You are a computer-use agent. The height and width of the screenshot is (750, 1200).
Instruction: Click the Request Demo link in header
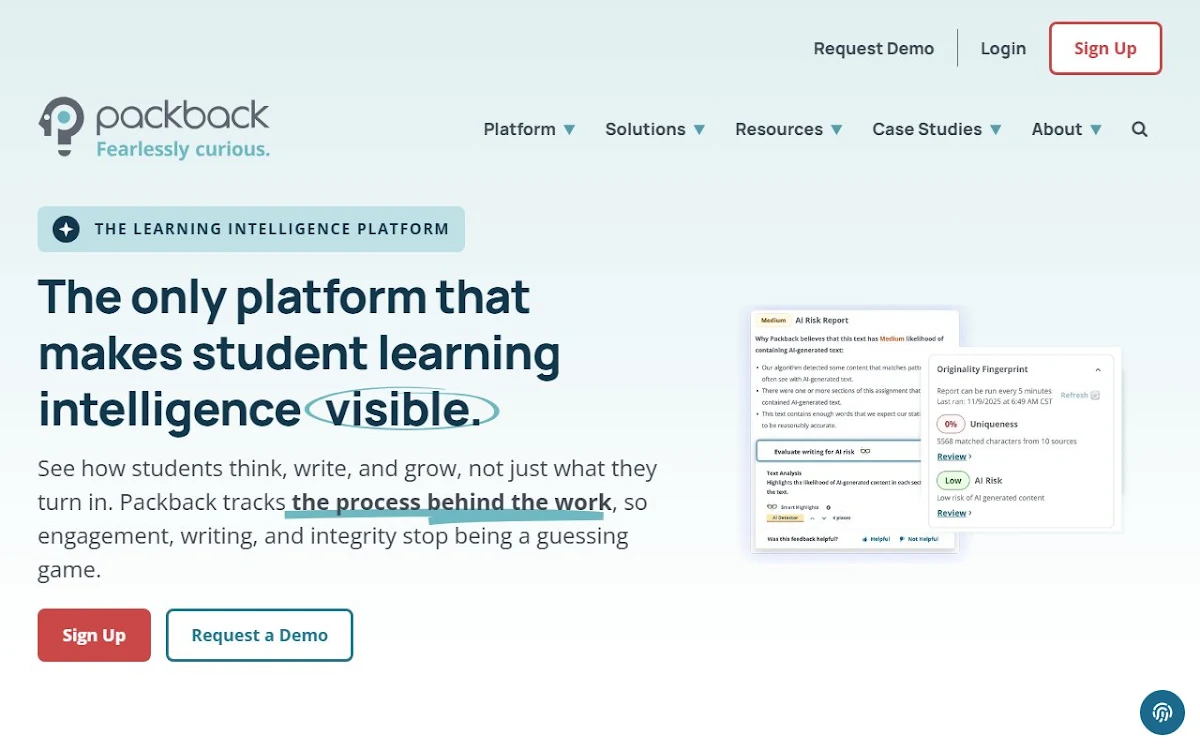click(874, 48)
